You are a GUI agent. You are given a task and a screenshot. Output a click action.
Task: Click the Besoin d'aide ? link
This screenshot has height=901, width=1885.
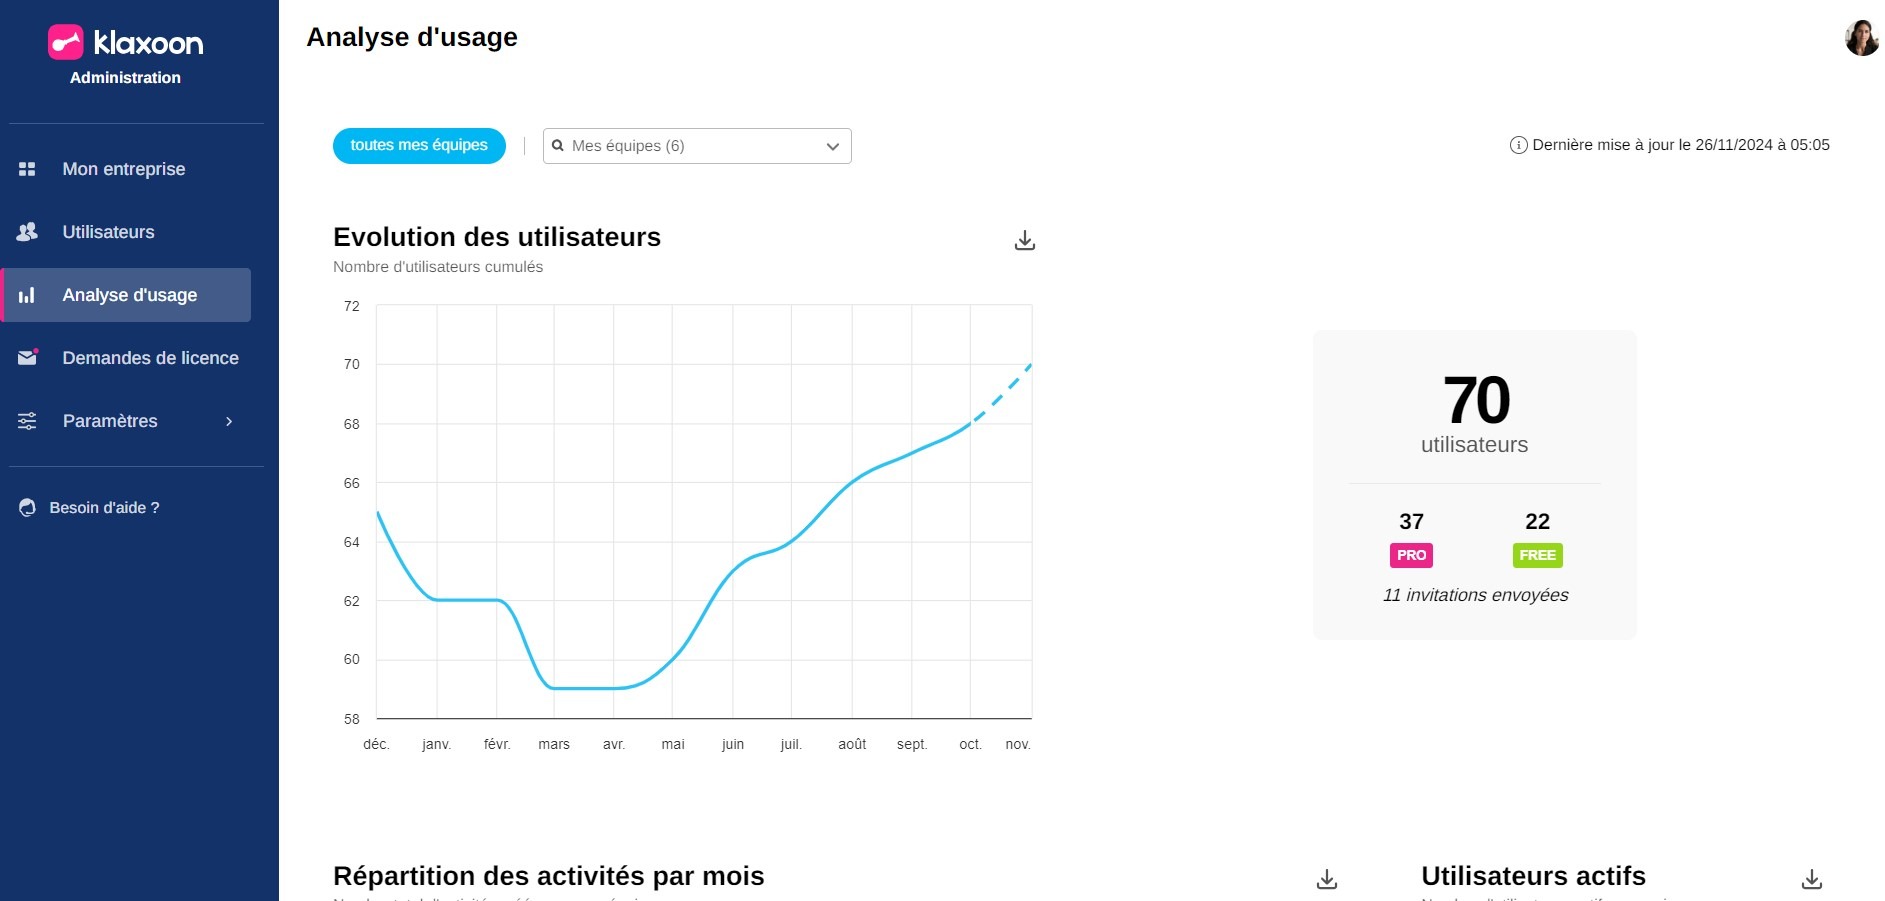pos(104,508)
